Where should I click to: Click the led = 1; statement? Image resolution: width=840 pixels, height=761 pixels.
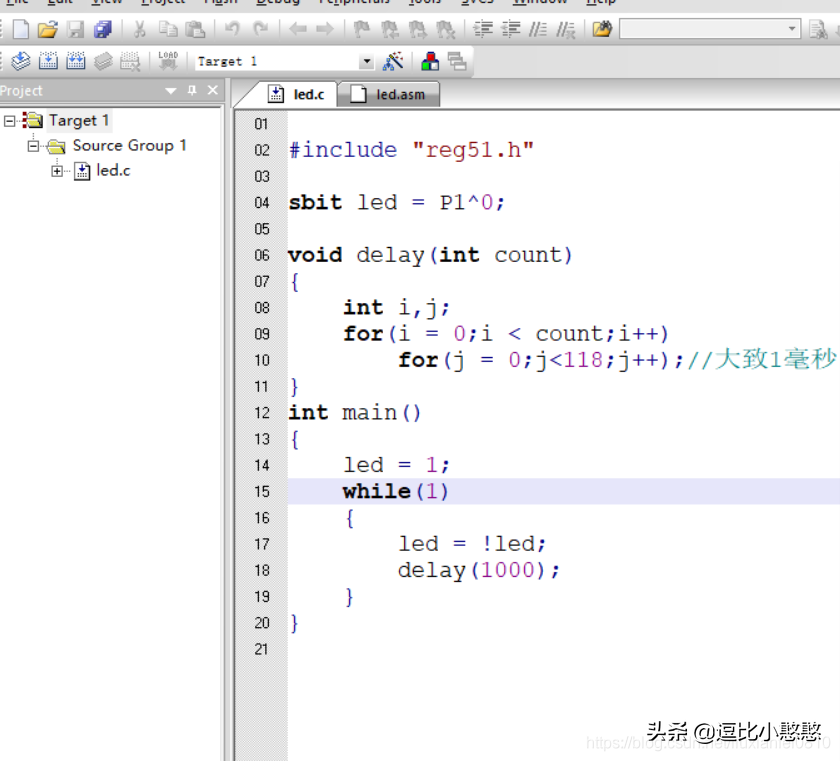[x=396, y=465]
